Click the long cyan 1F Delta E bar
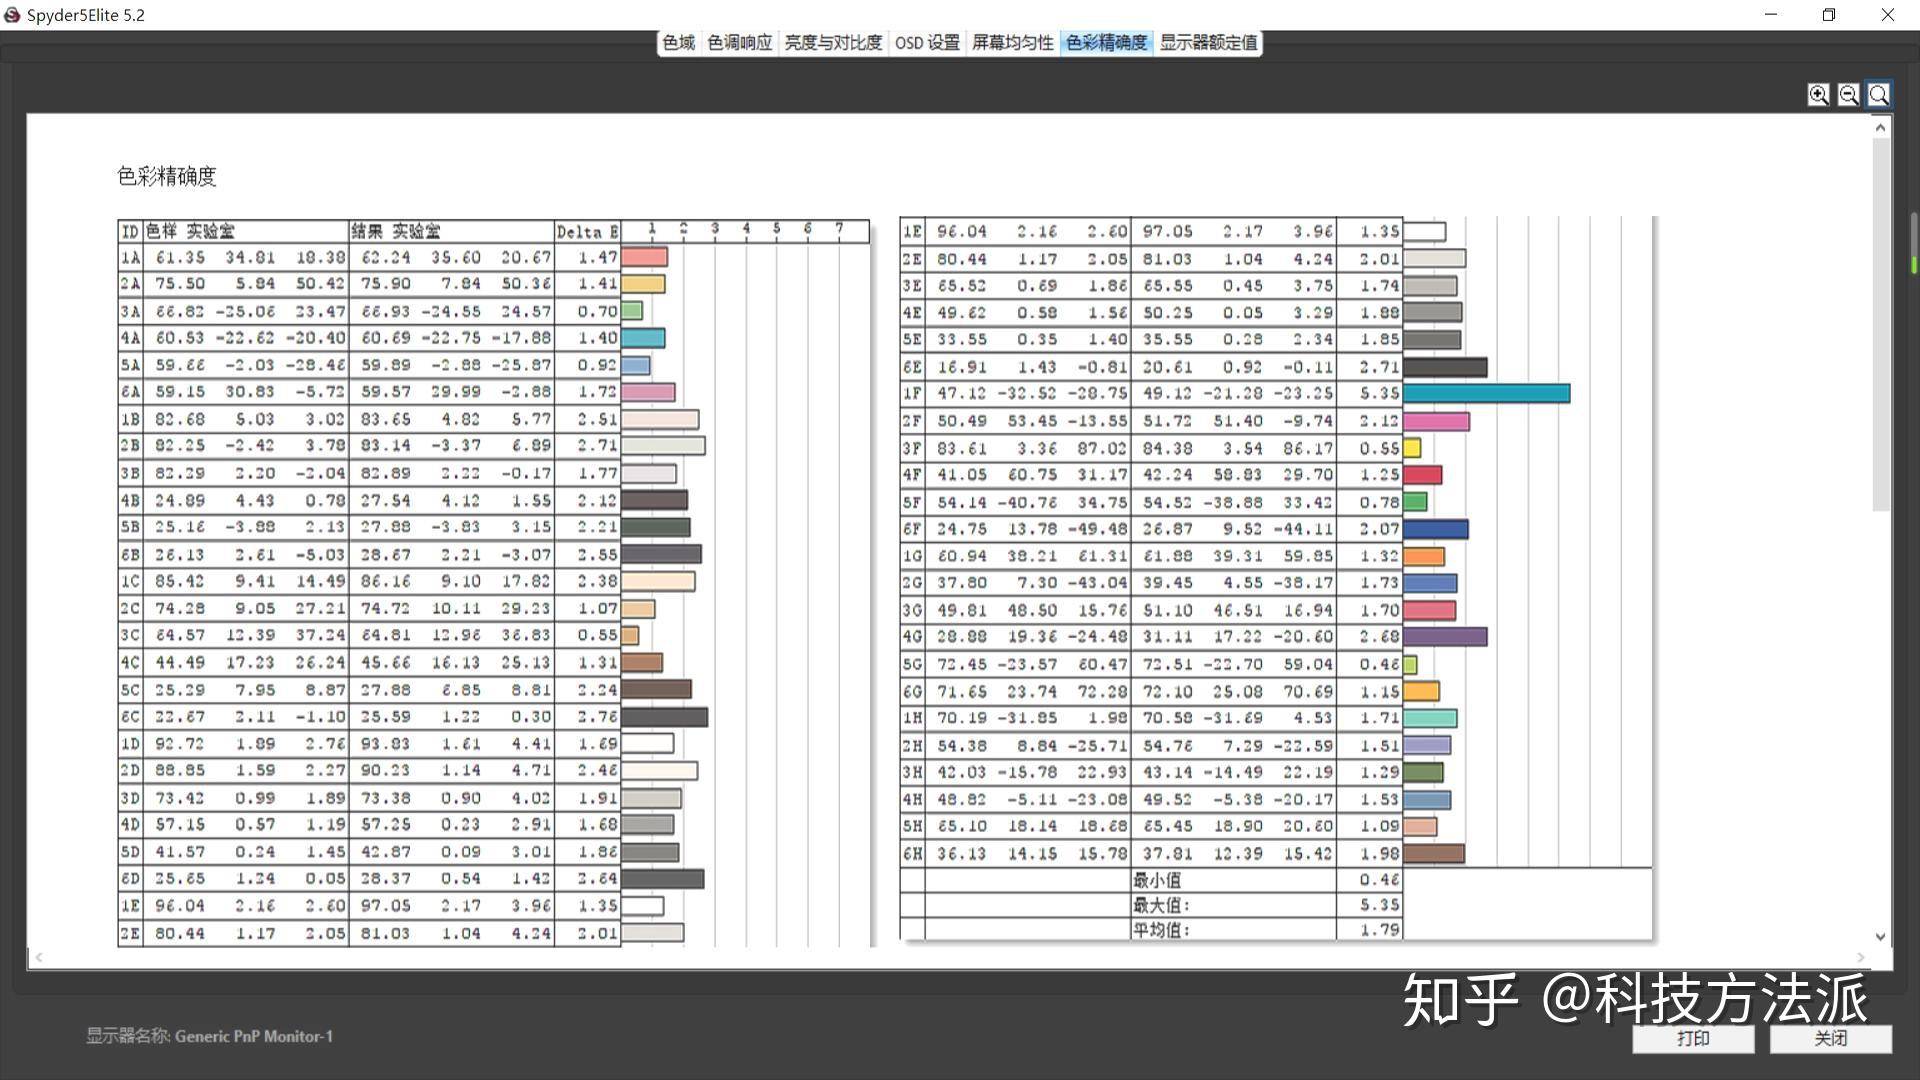The width and height of the screenshot is (1920, 1080). point(1486,394)
